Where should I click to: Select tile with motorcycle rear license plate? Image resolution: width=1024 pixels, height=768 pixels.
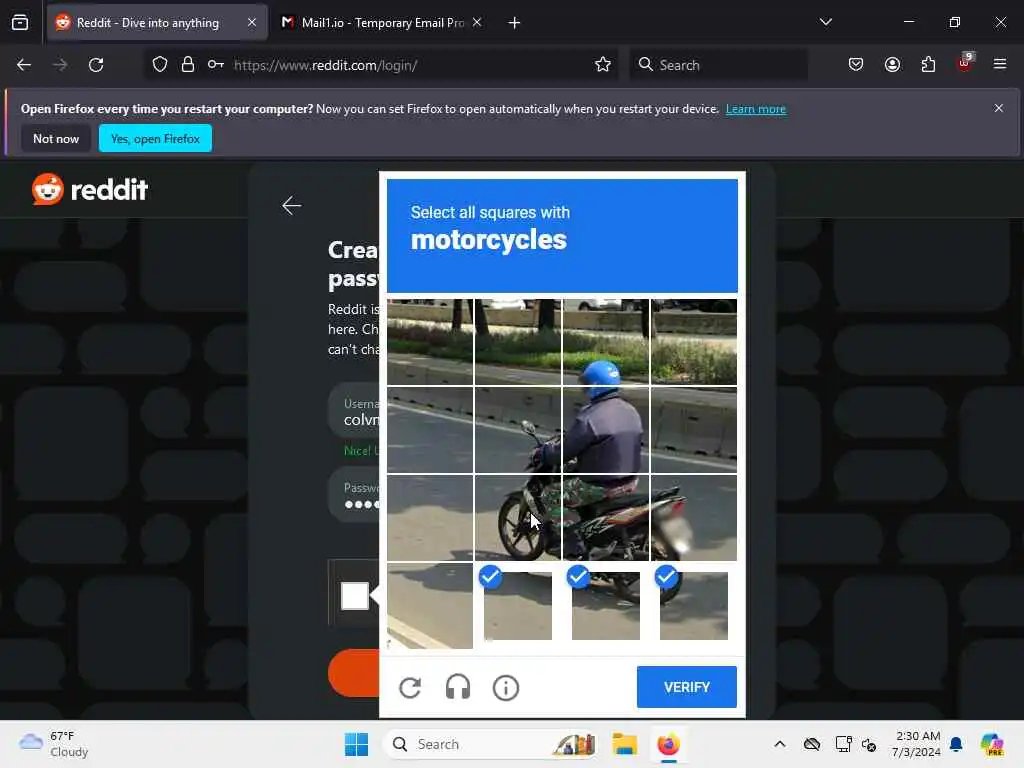coord(694,518)
